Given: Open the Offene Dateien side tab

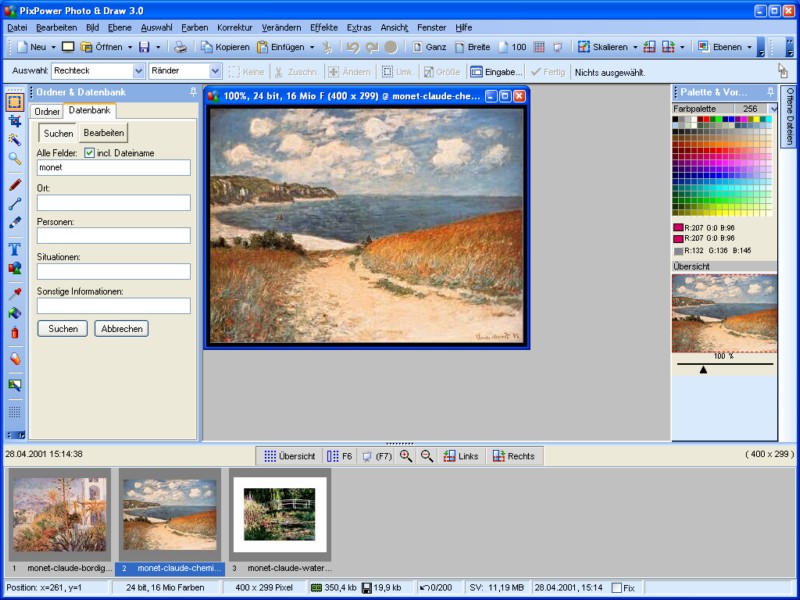Looking at the screenshot, I should [x=789, y=116].
